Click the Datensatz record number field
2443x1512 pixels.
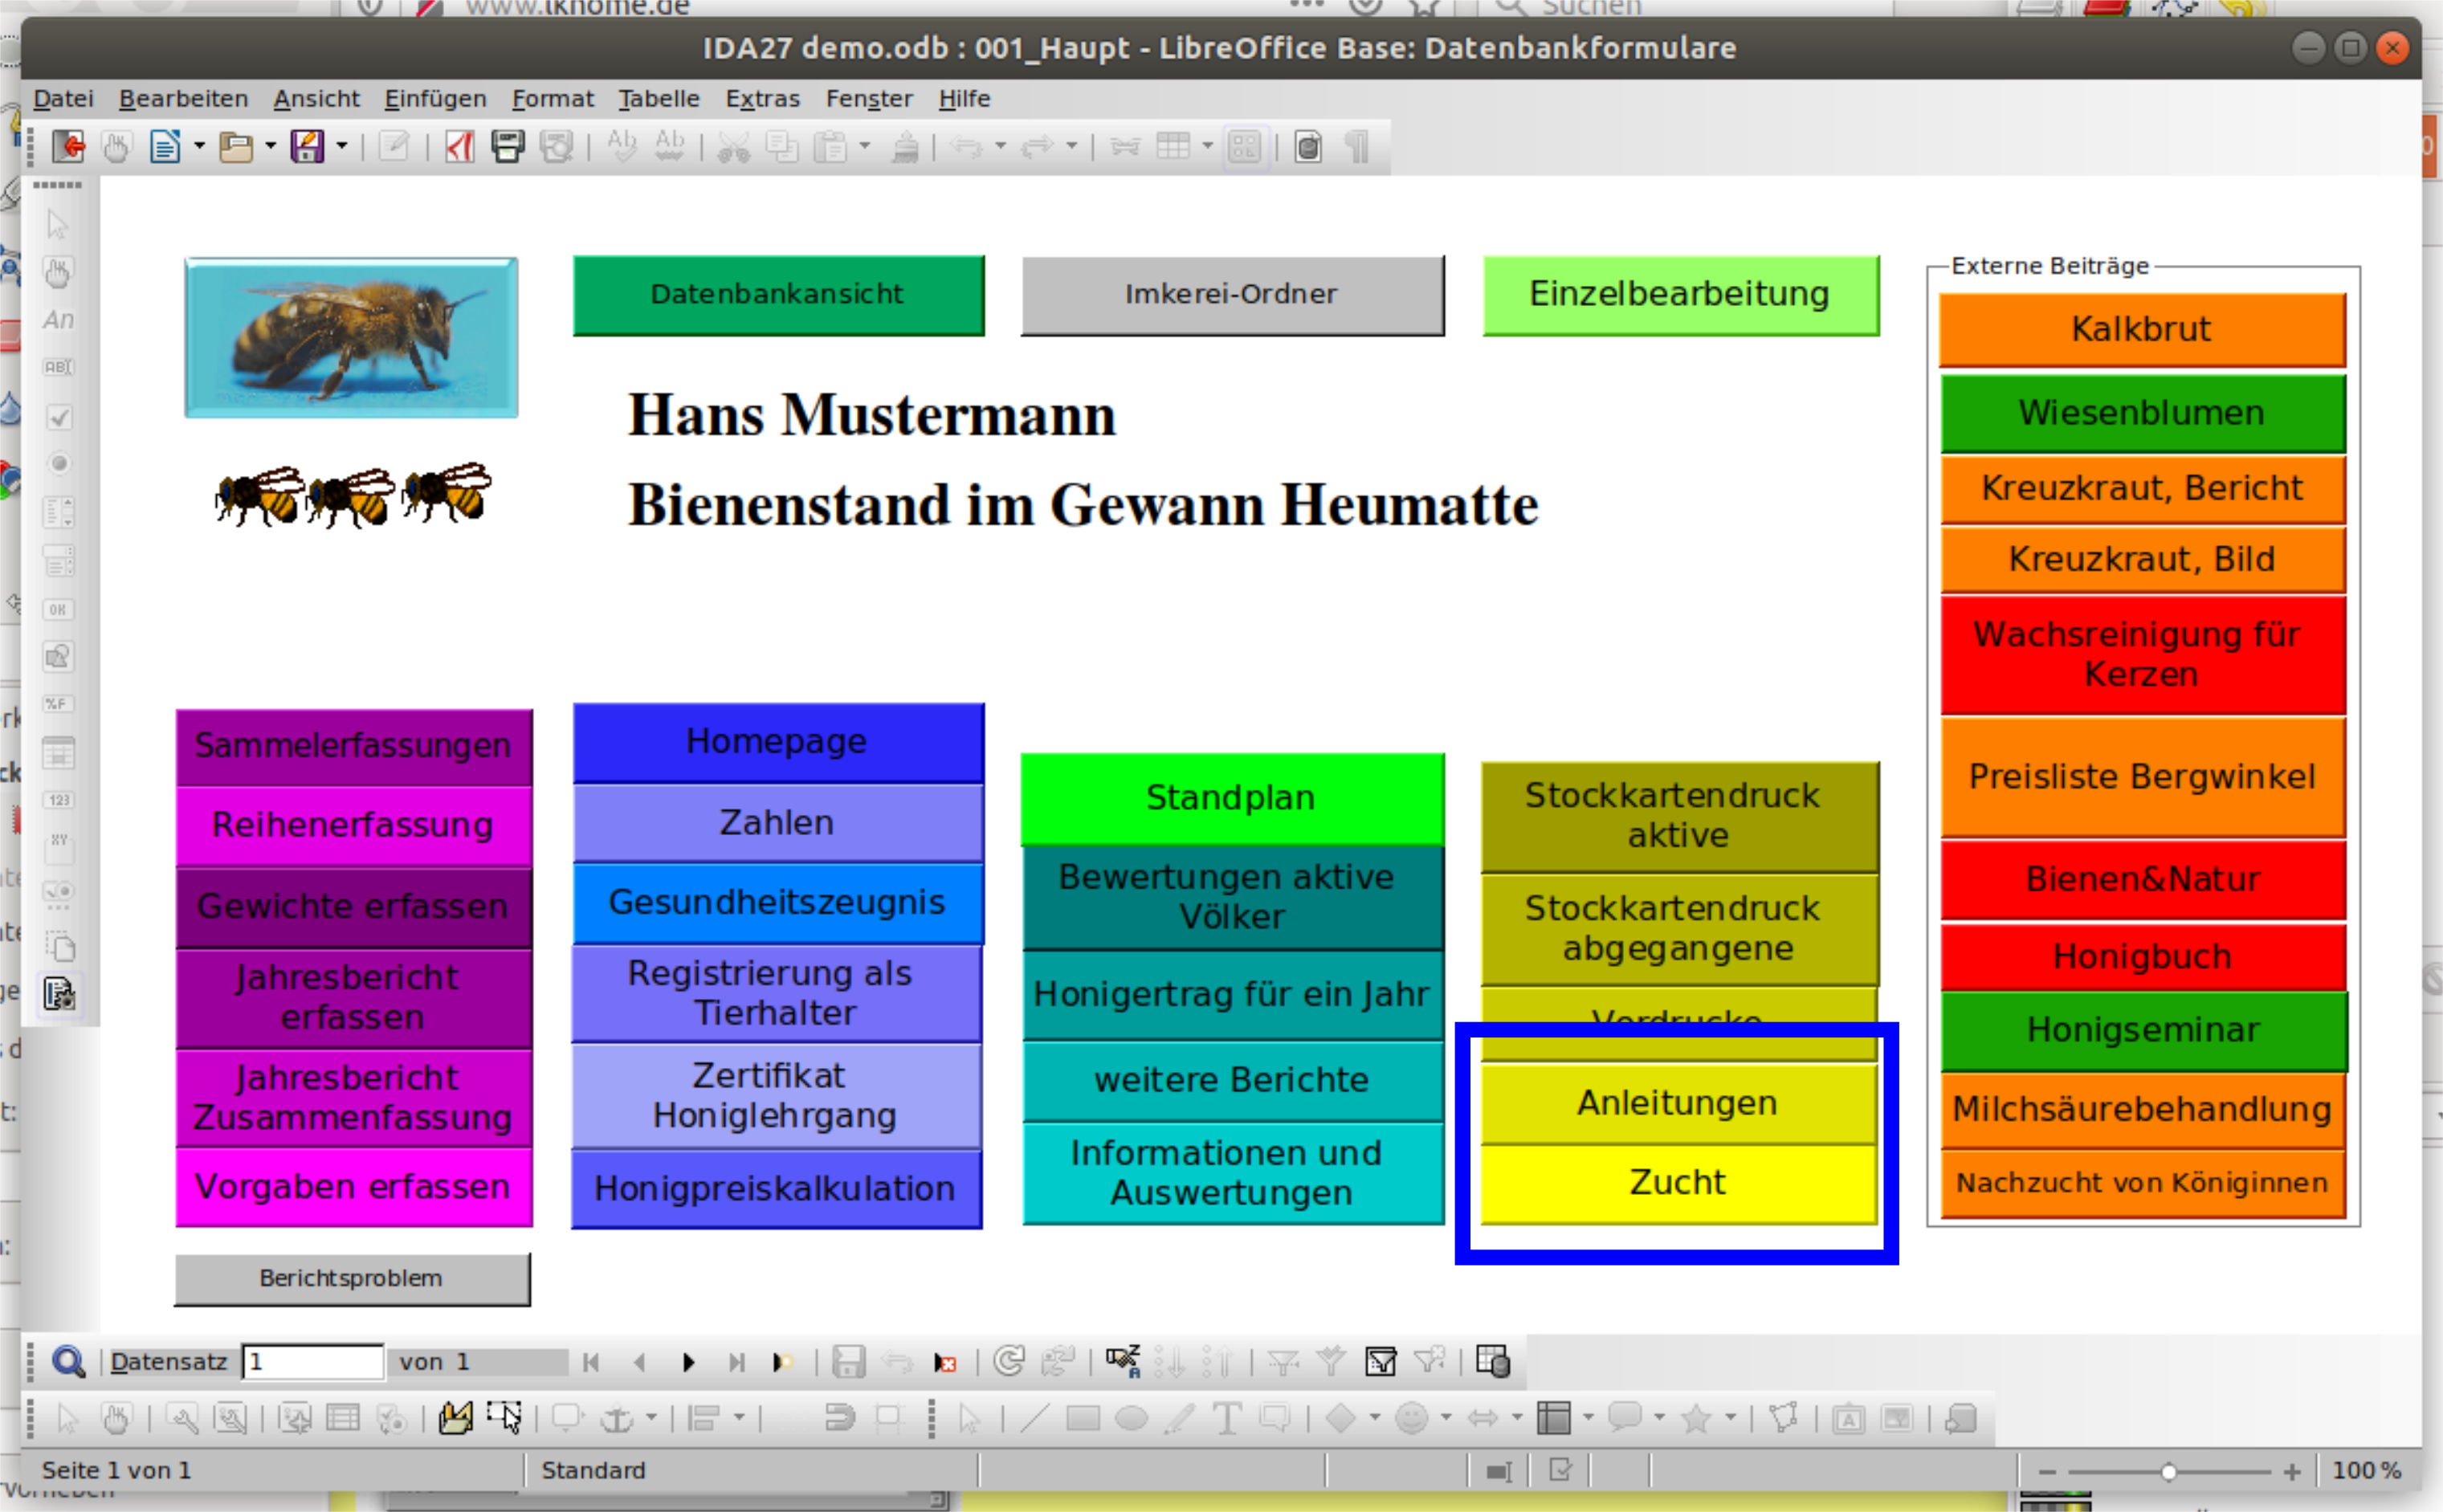coord(313,1362)
